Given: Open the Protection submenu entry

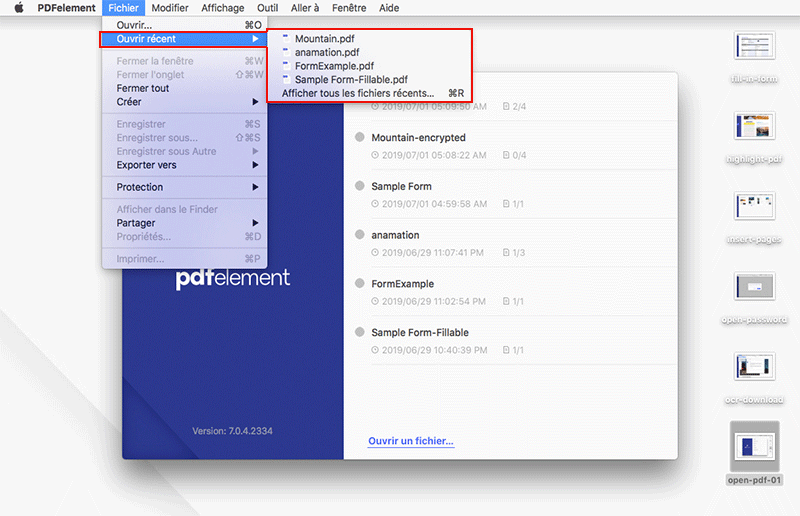Looking at the screenshot, I should tap(184, 187).
